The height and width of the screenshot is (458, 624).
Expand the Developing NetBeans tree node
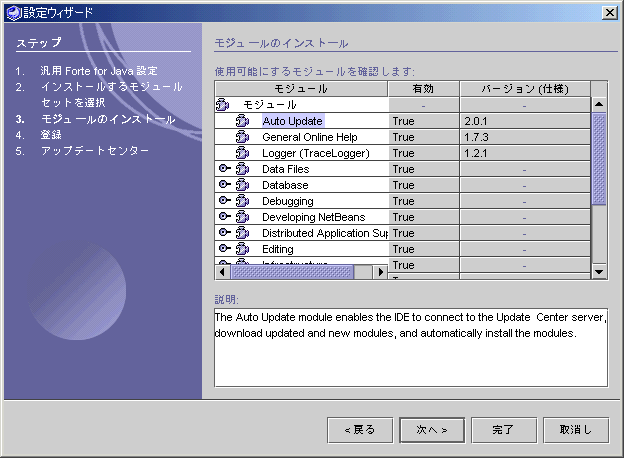[224, 217]
